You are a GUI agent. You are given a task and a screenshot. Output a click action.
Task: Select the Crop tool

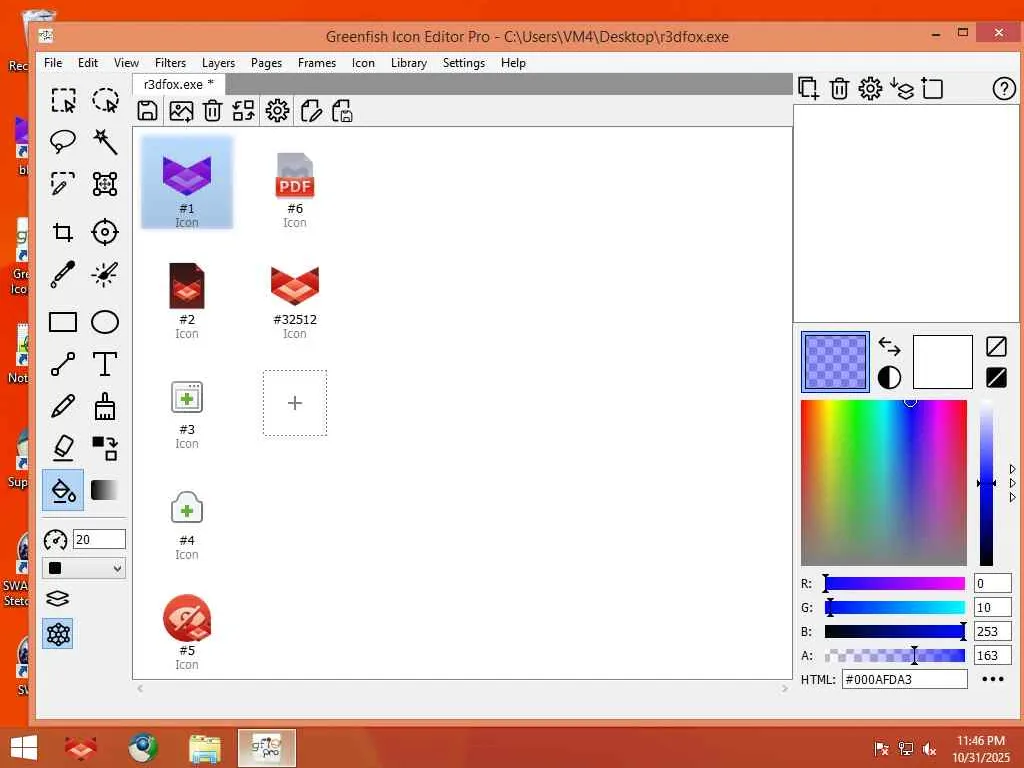tap(63, 232)
